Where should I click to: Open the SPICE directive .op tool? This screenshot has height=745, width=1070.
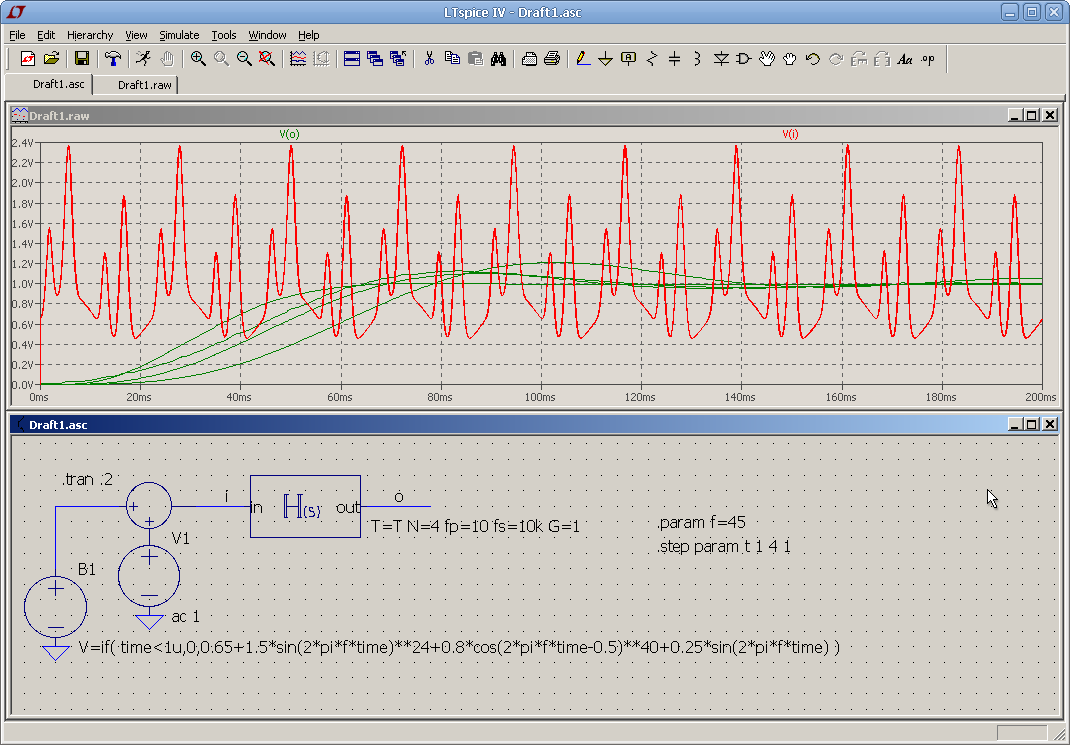click(928, 59)
